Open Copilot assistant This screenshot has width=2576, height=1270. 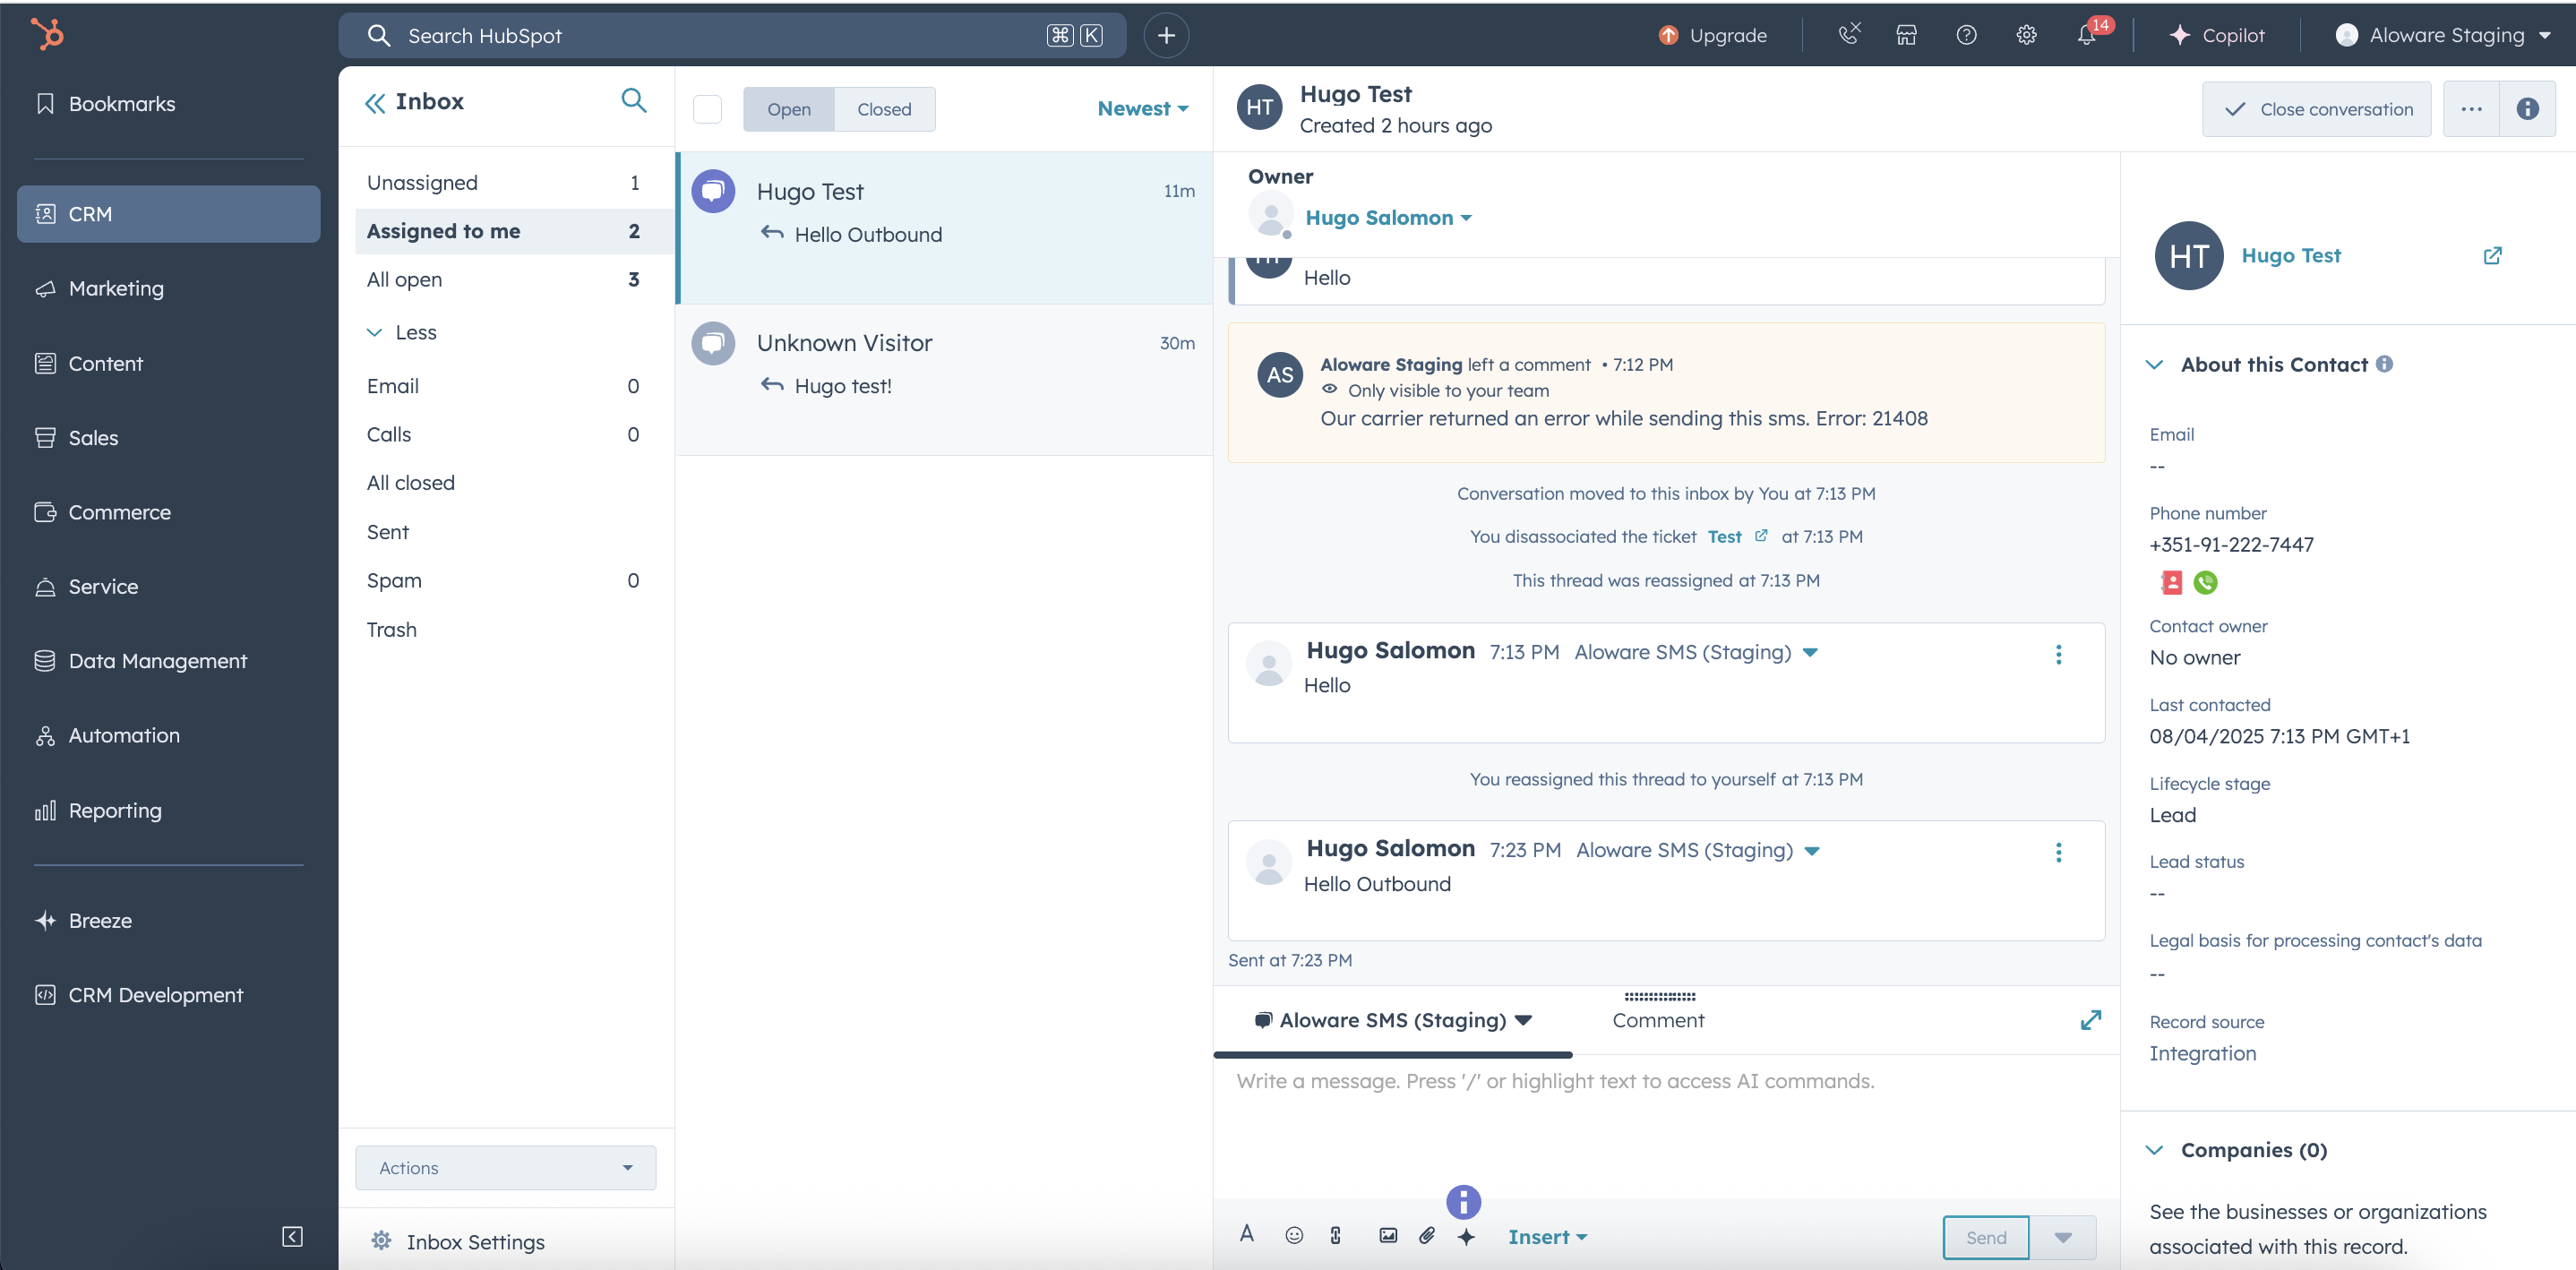click(x=2216, y=35)
